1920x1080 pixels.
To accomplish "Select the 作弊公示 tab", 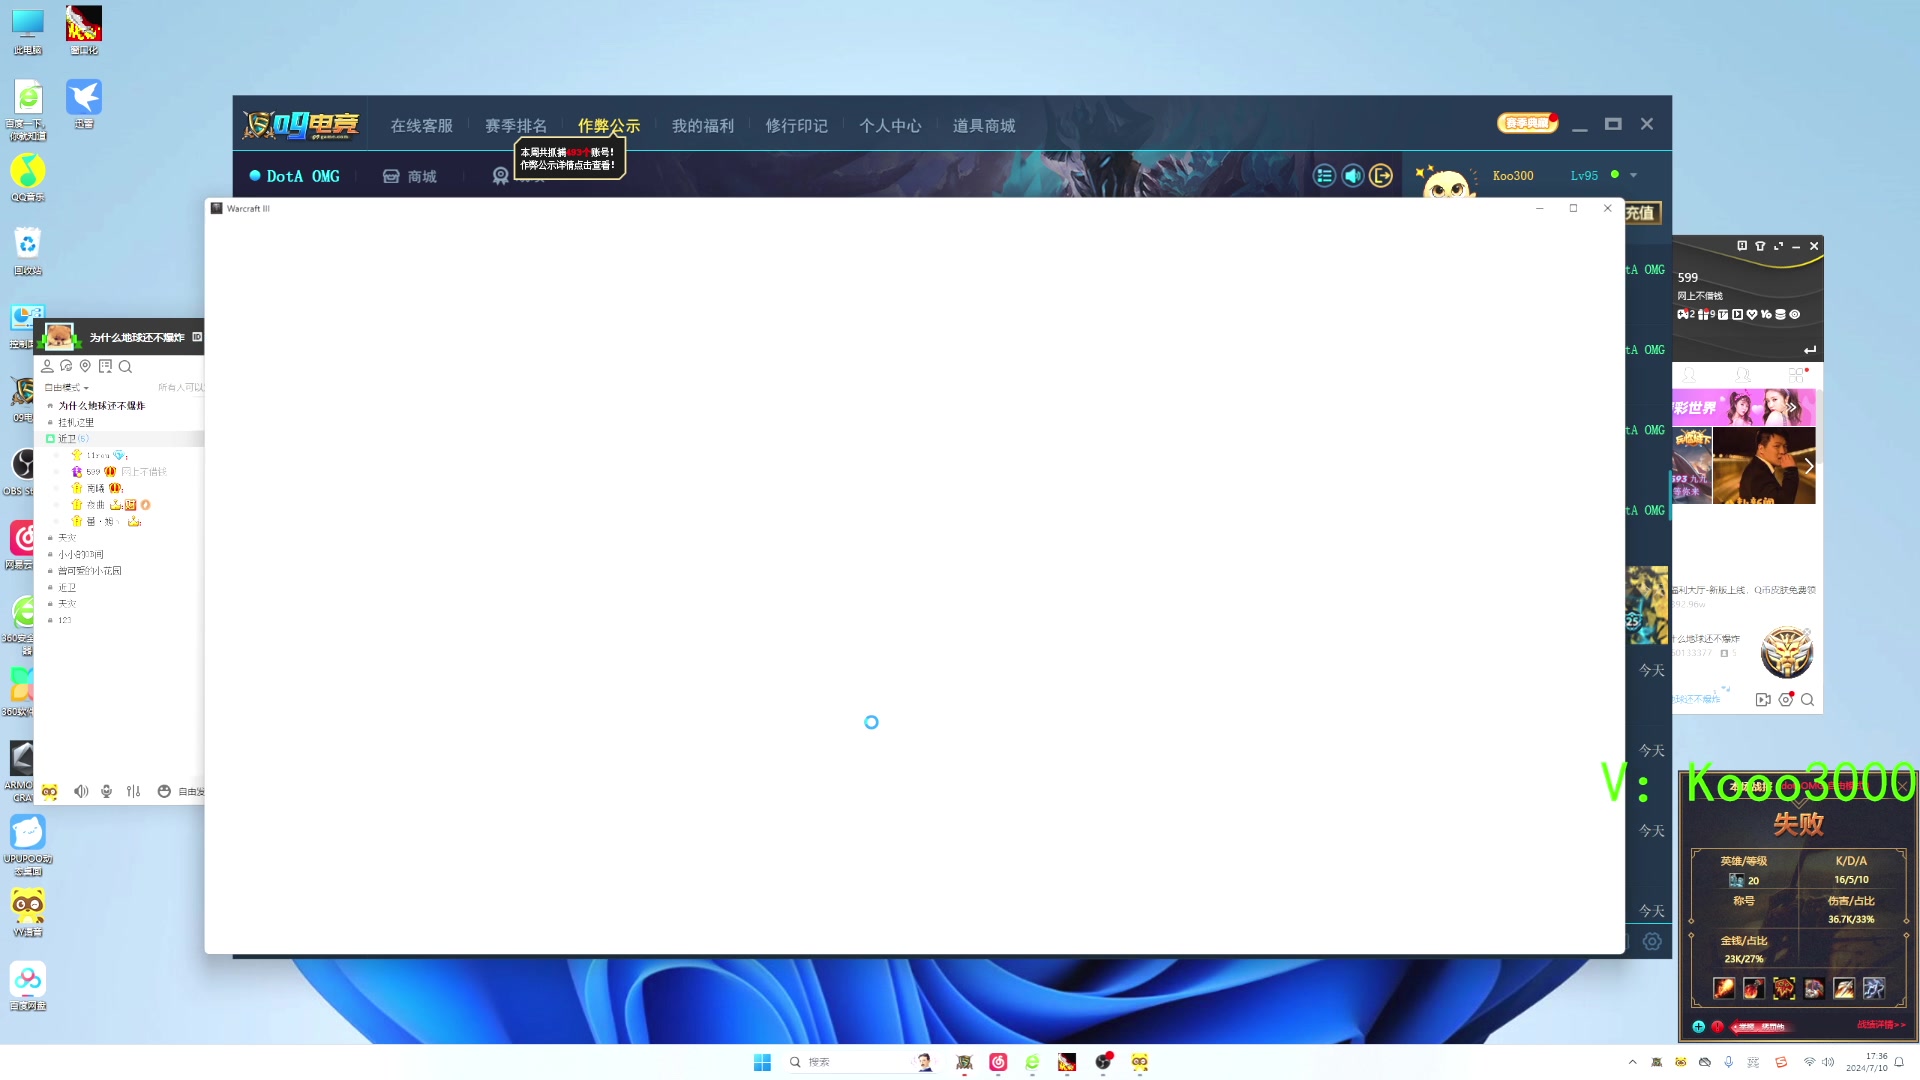I will pos(608,126).
